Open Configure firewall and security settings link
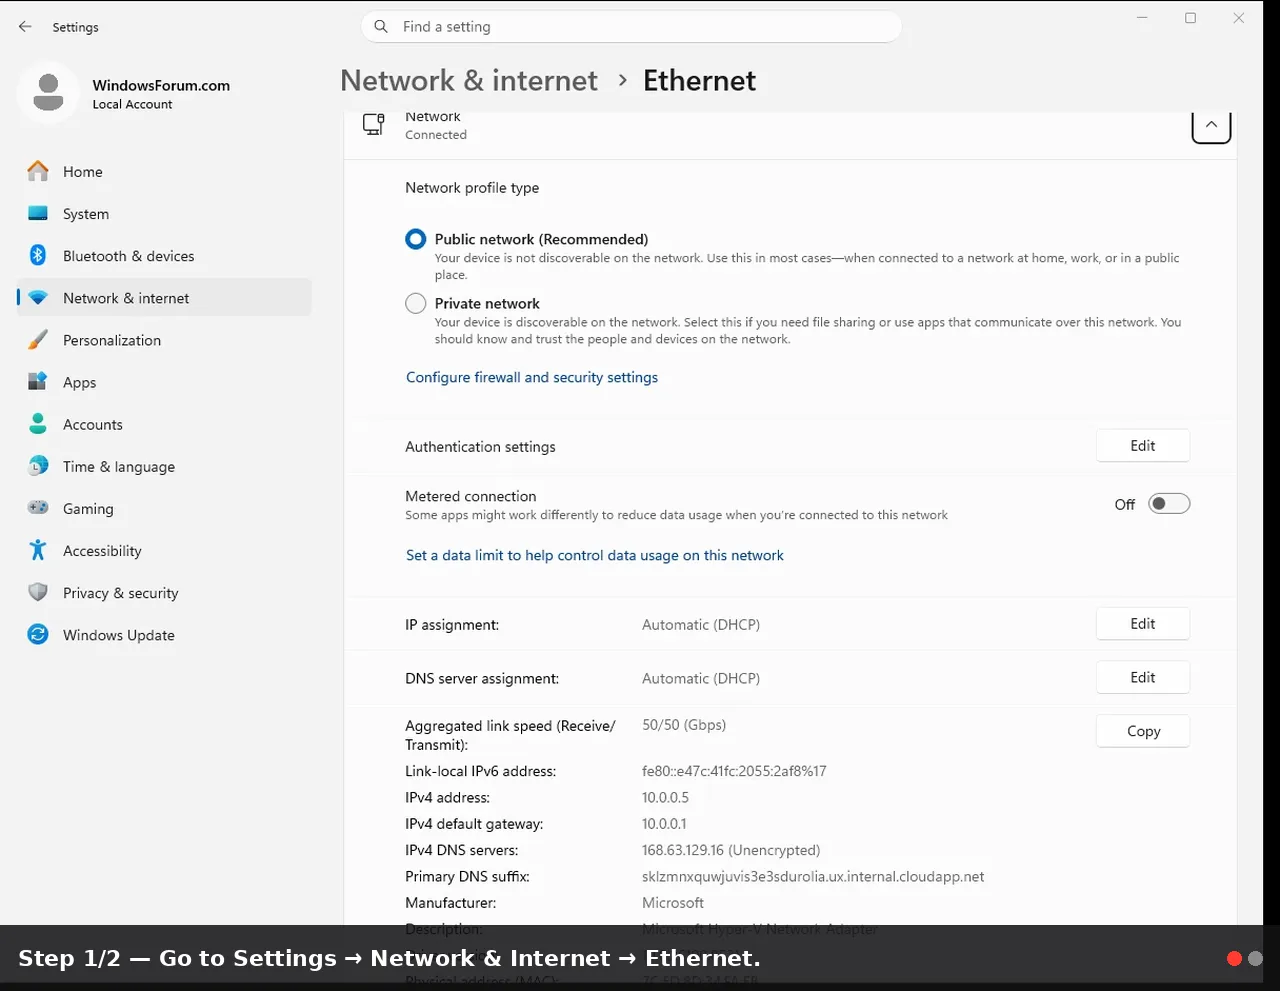The width and height of the screenshot is (1280, 991). click(x=532, y=377)
